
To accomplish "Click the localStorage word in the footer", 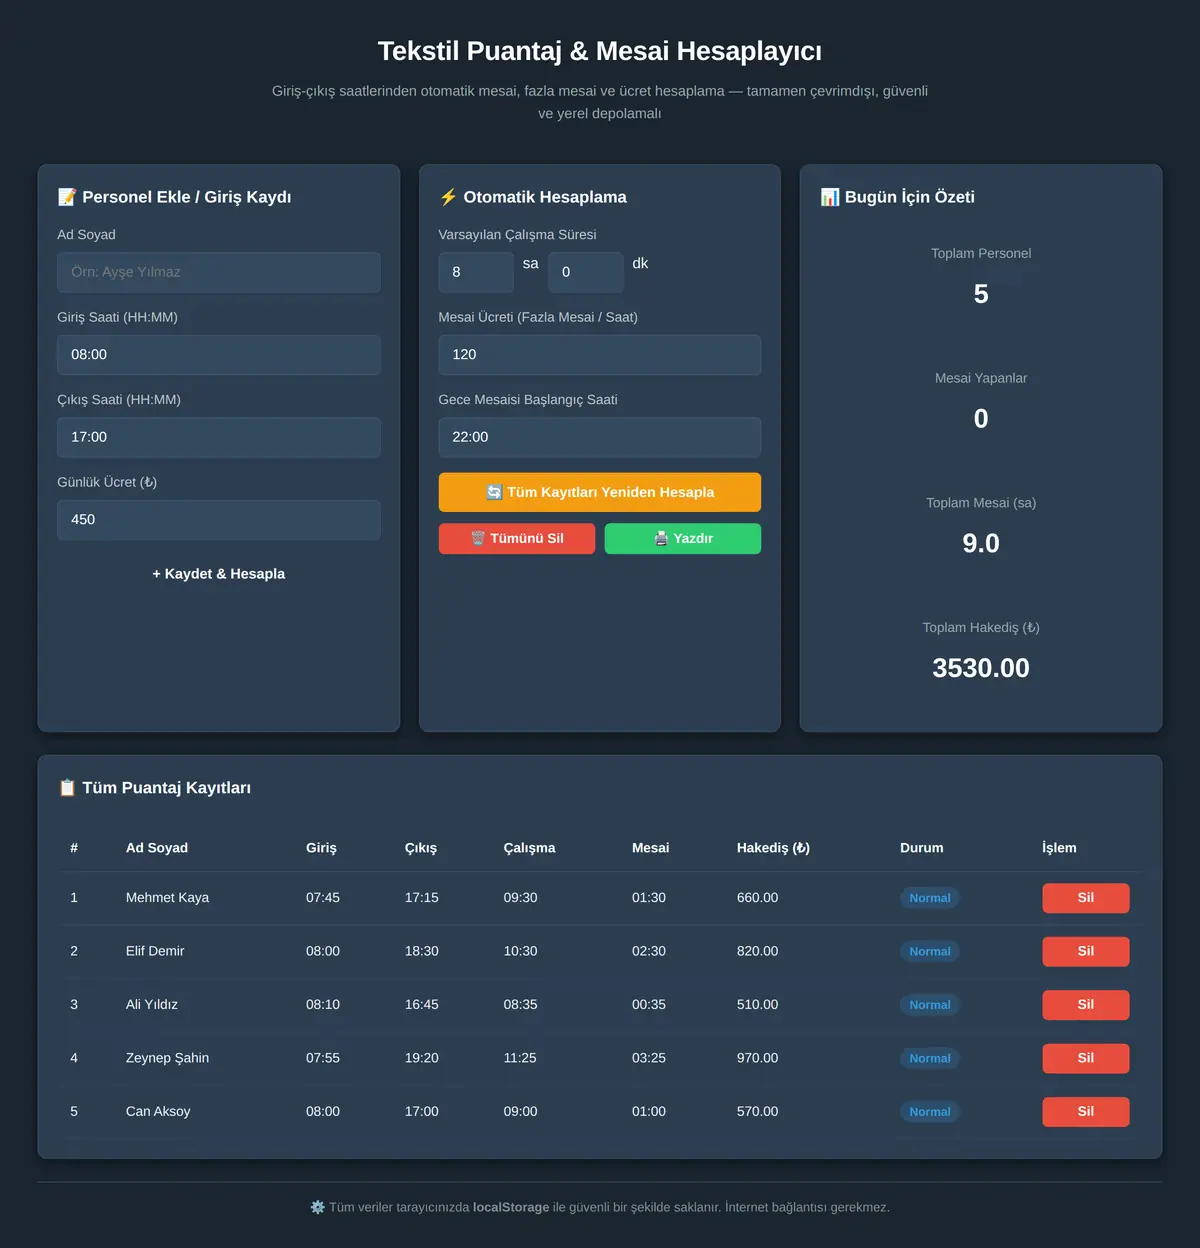I will (x=511, y=1207).
